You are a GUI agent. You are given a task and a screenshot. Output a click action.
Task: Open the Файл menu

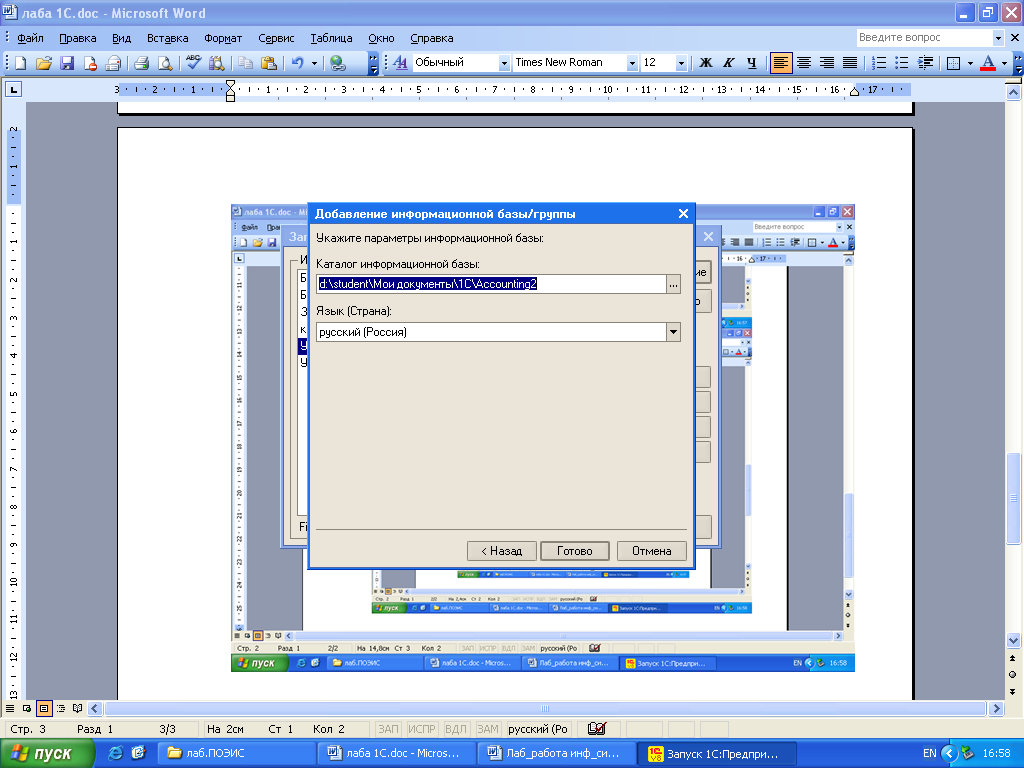point(30,38)
